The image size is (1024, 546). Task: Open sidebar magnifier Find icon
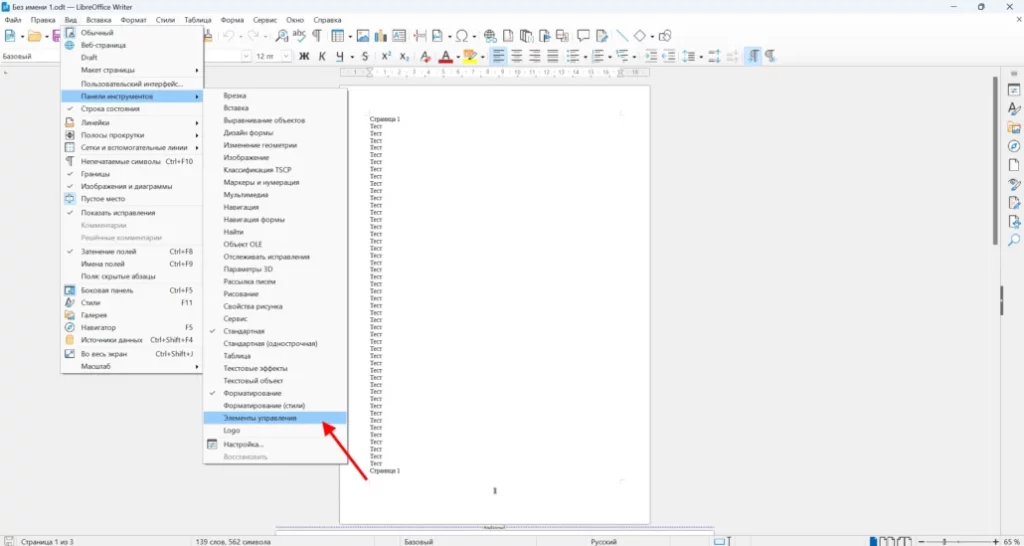(x=1014, y=240)
